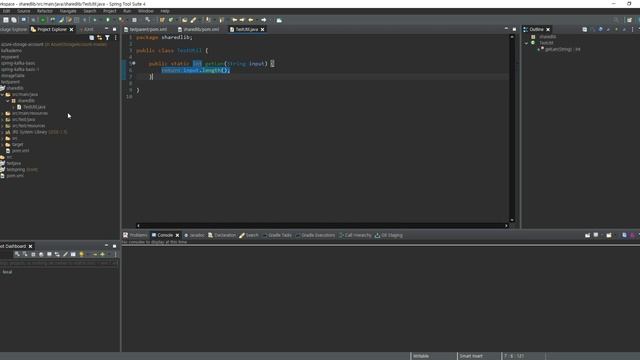Expand the src/test/resources folder
Viewport: 640px width, 360px height.
point(3,126)
